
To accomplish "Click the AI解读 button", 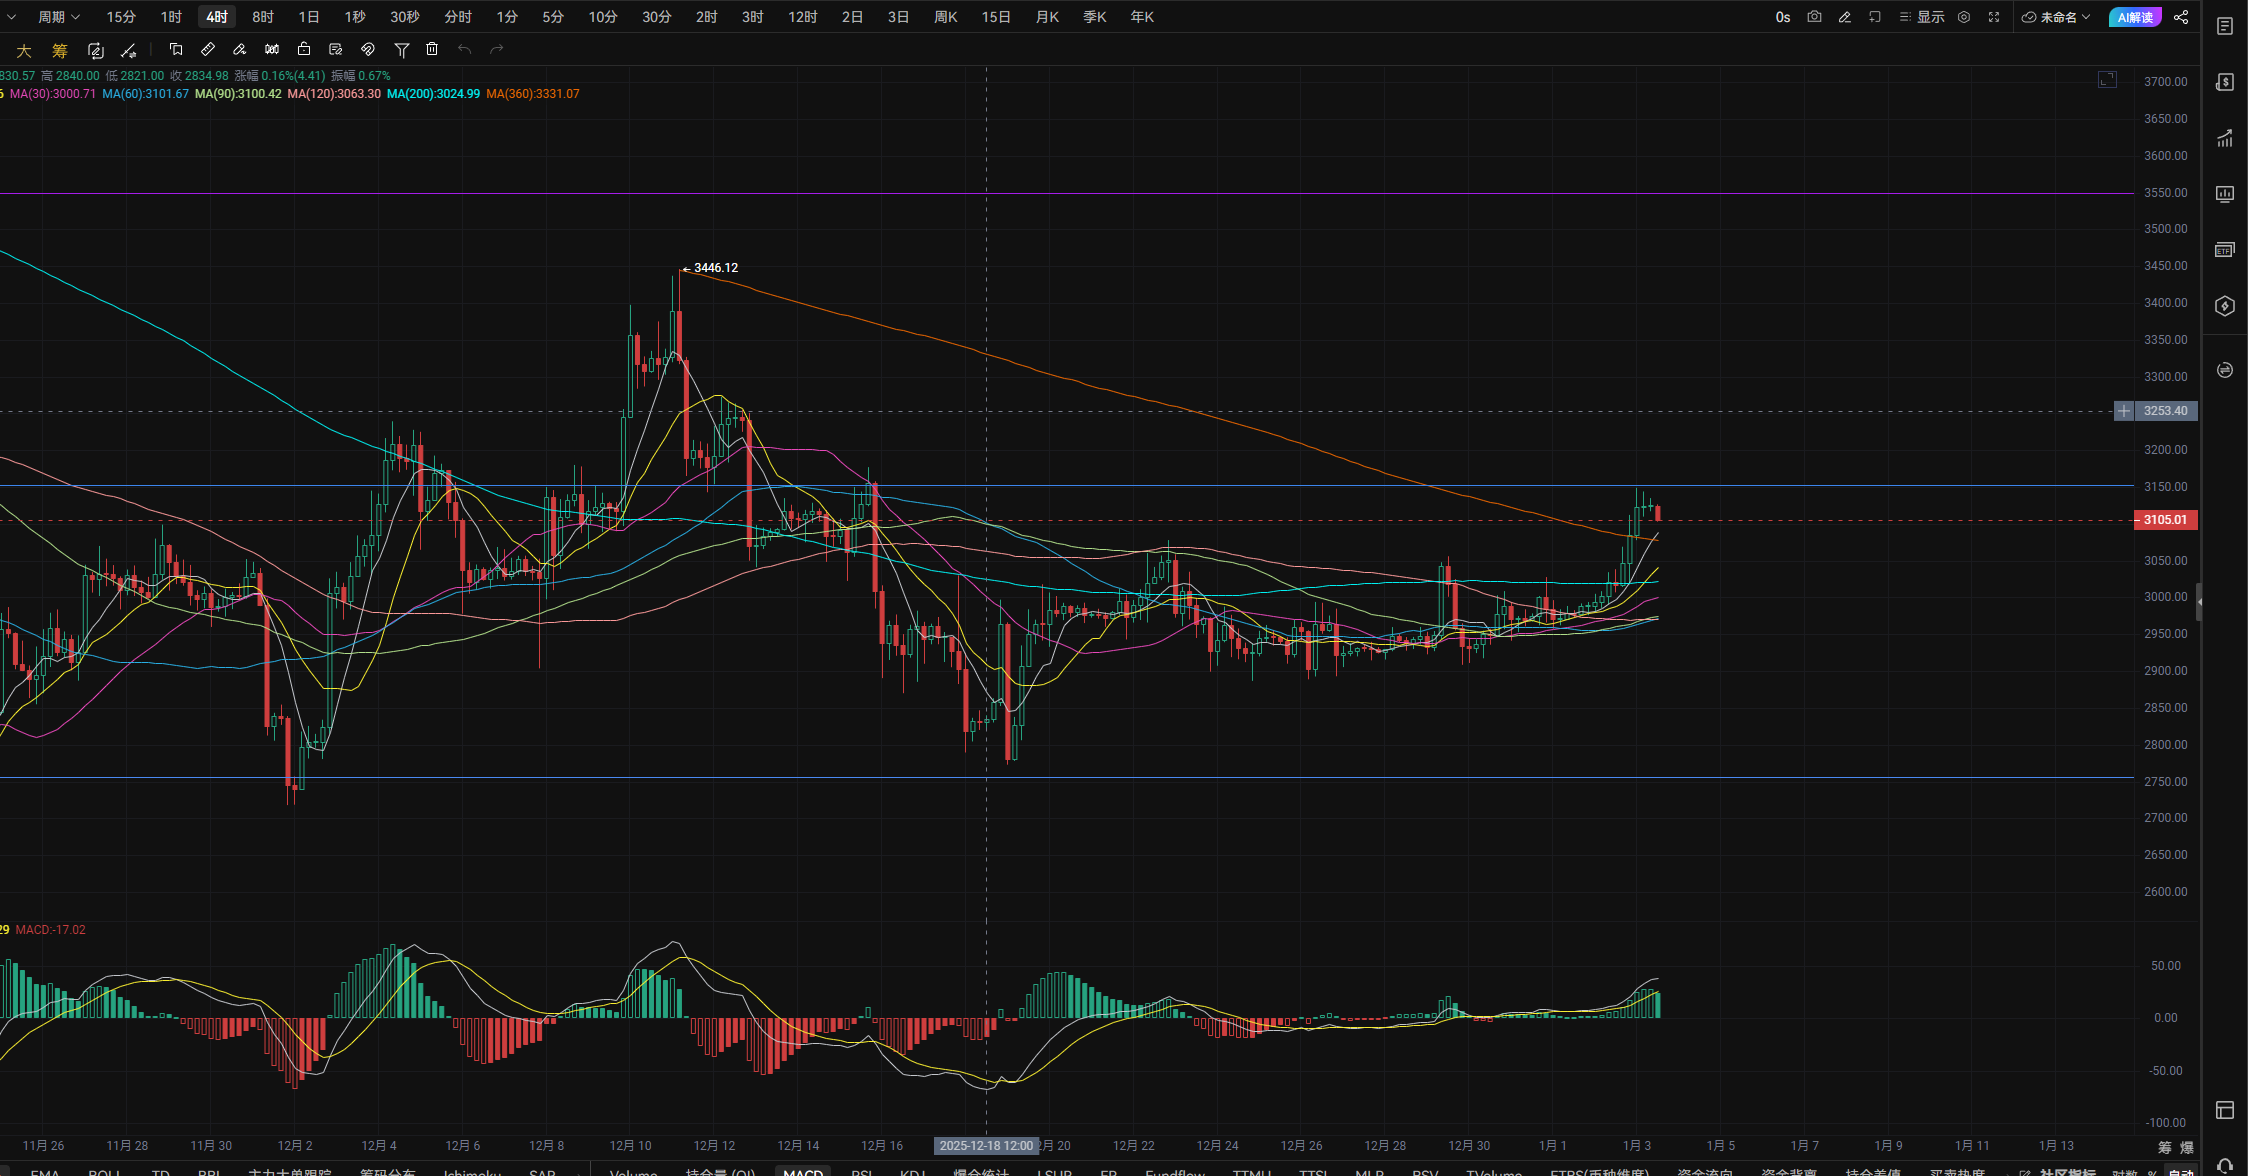I will point(2134,17).
